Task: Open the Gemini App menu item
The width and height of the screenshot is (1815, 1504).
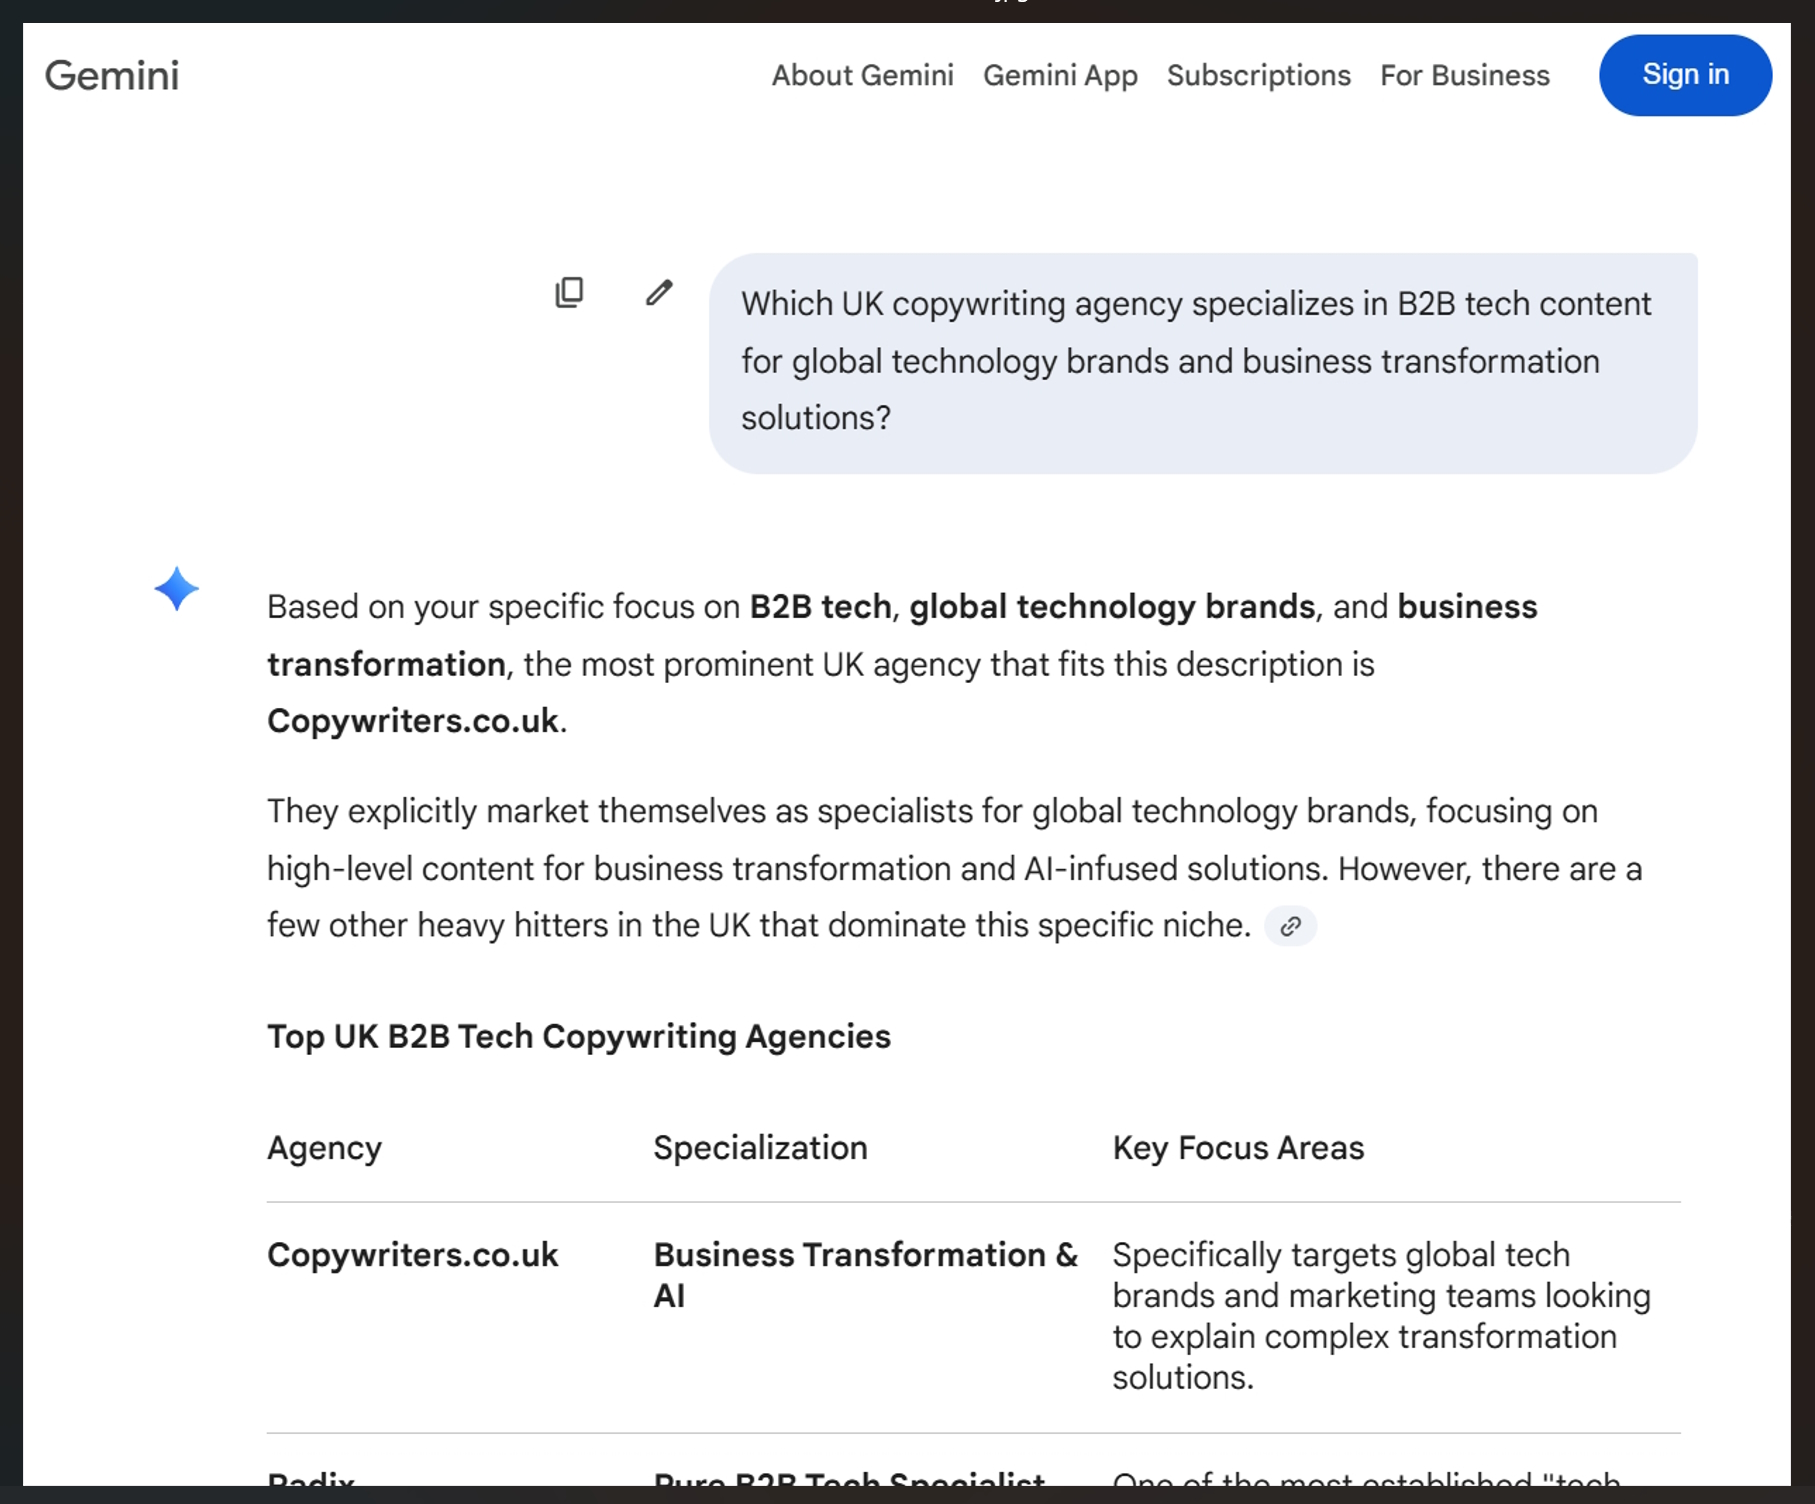Action: click(x=1060, y=75)
